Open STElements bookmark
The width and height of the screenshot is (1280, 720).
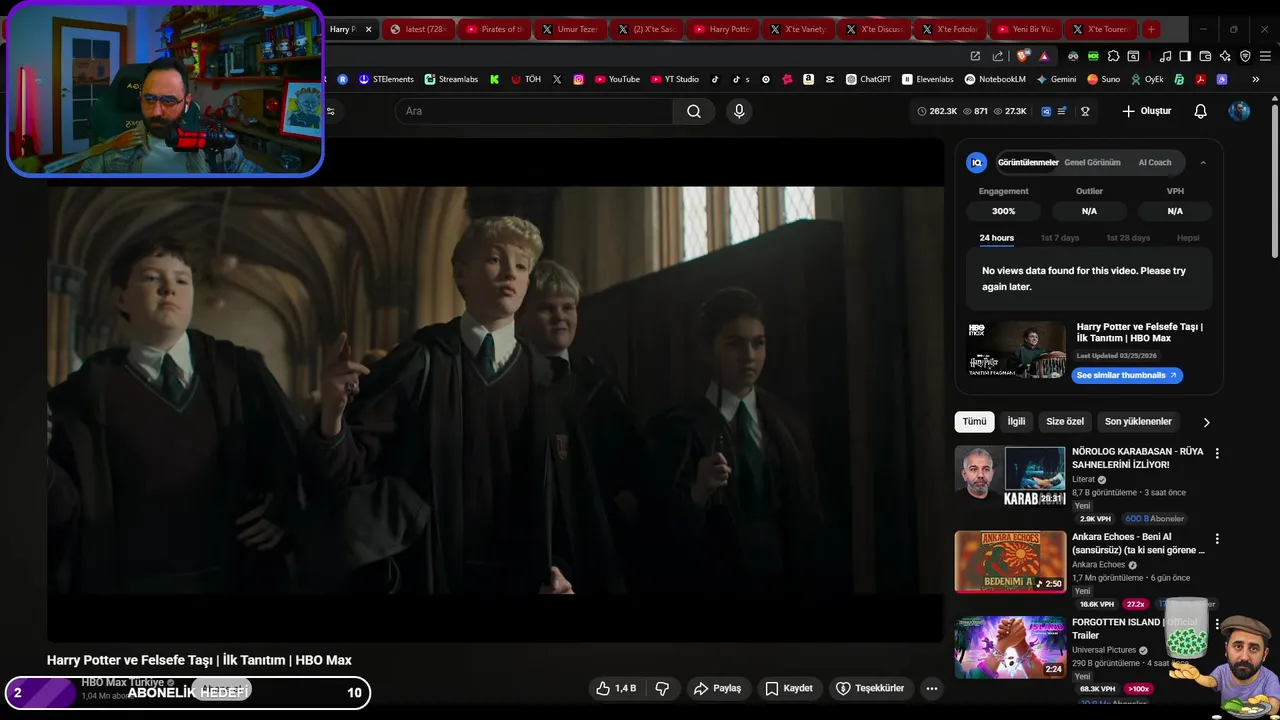click(386, 79)
